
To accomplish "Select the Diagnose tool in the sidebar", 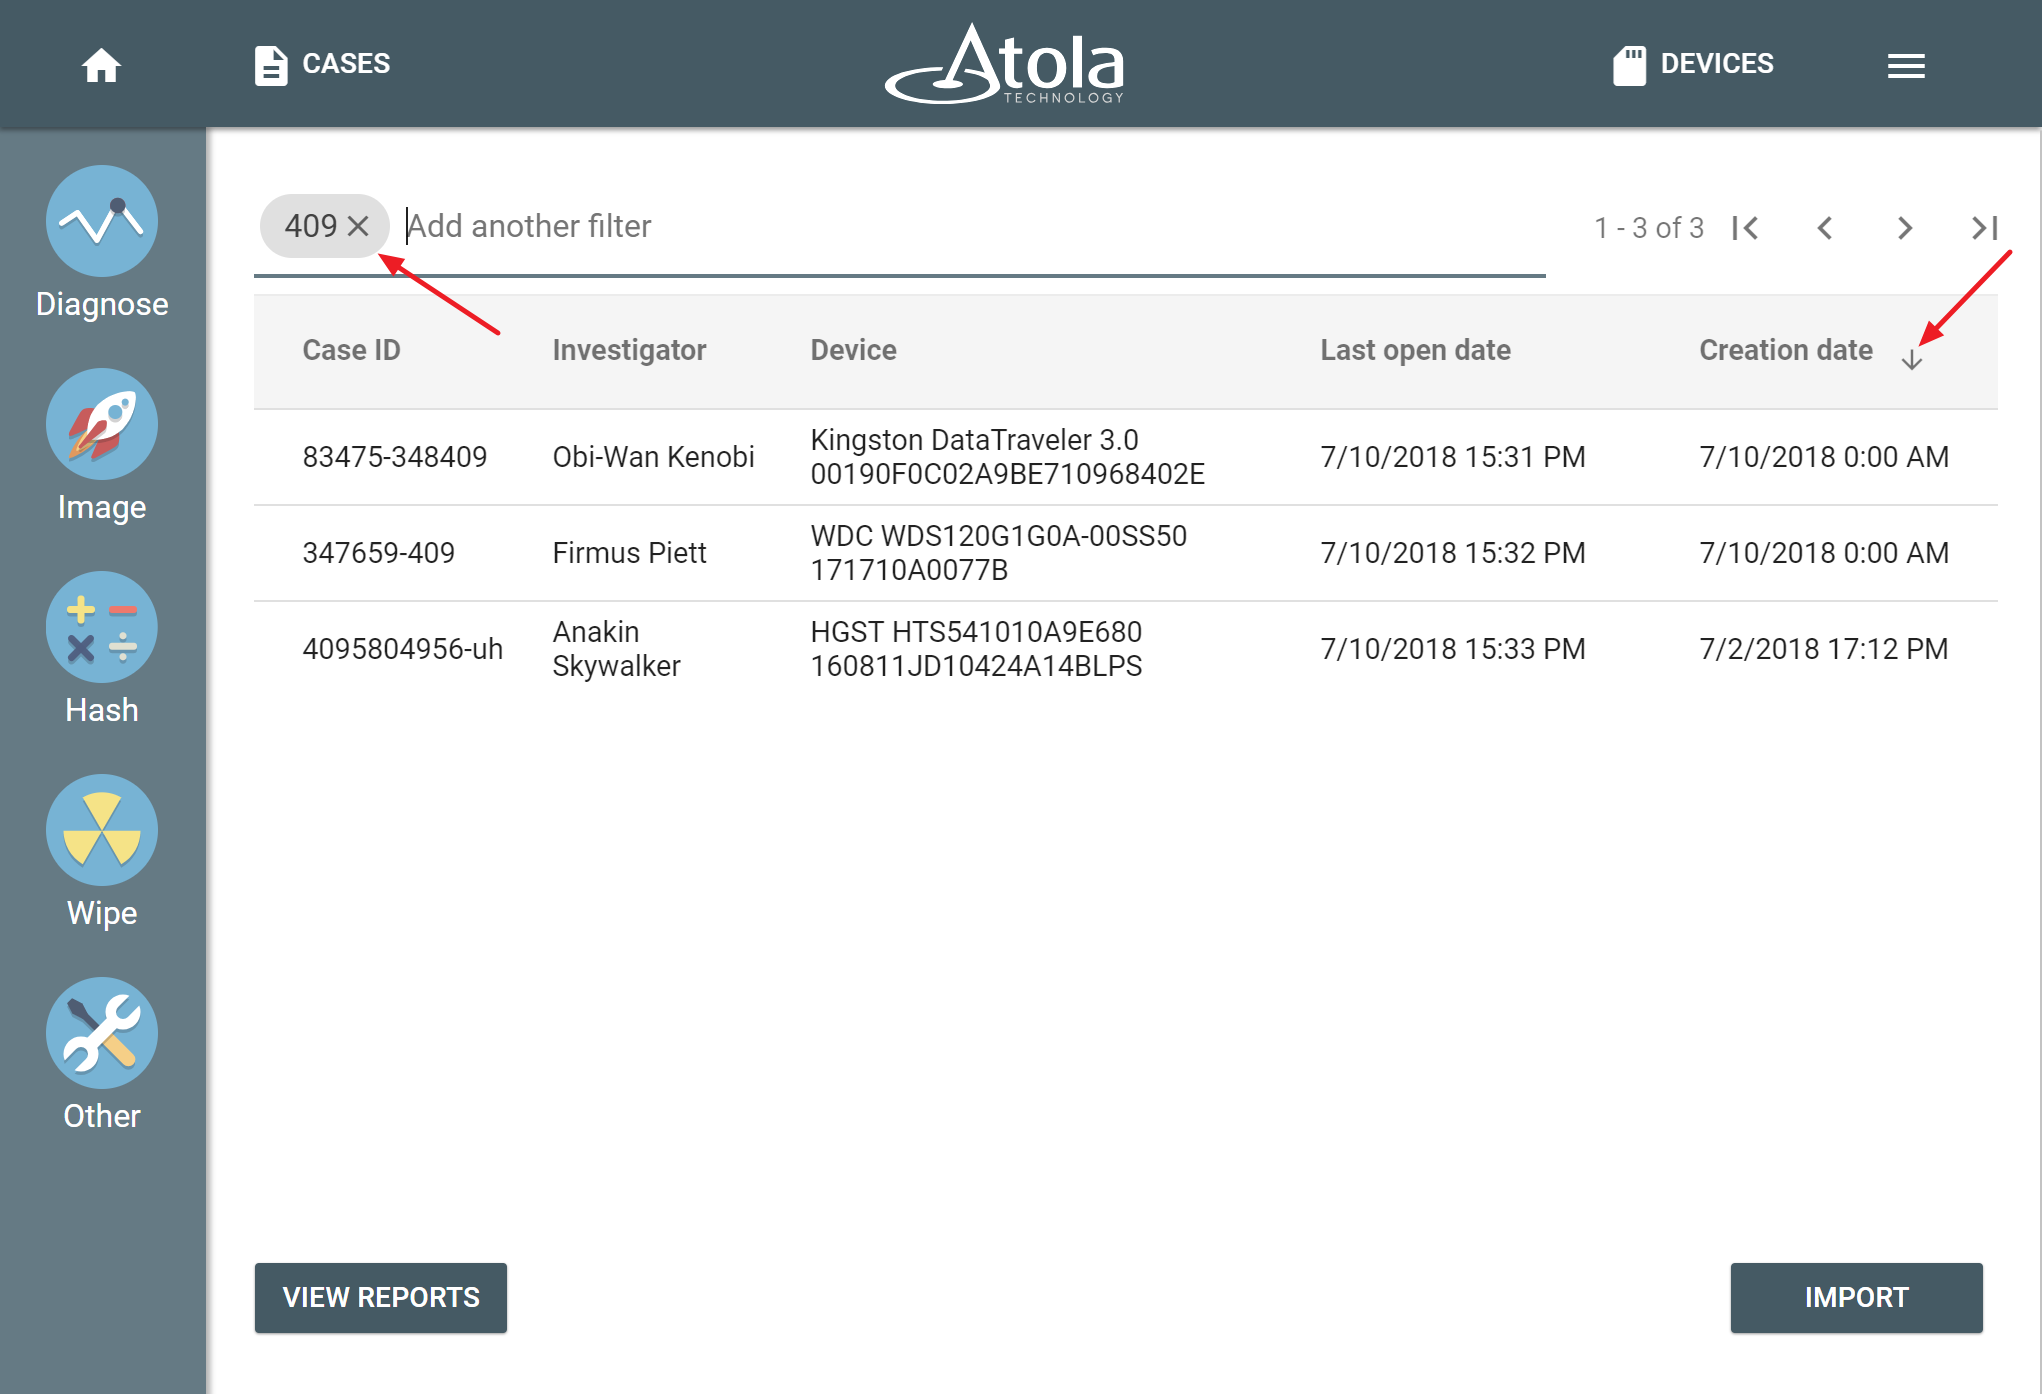I will [101, 221].
